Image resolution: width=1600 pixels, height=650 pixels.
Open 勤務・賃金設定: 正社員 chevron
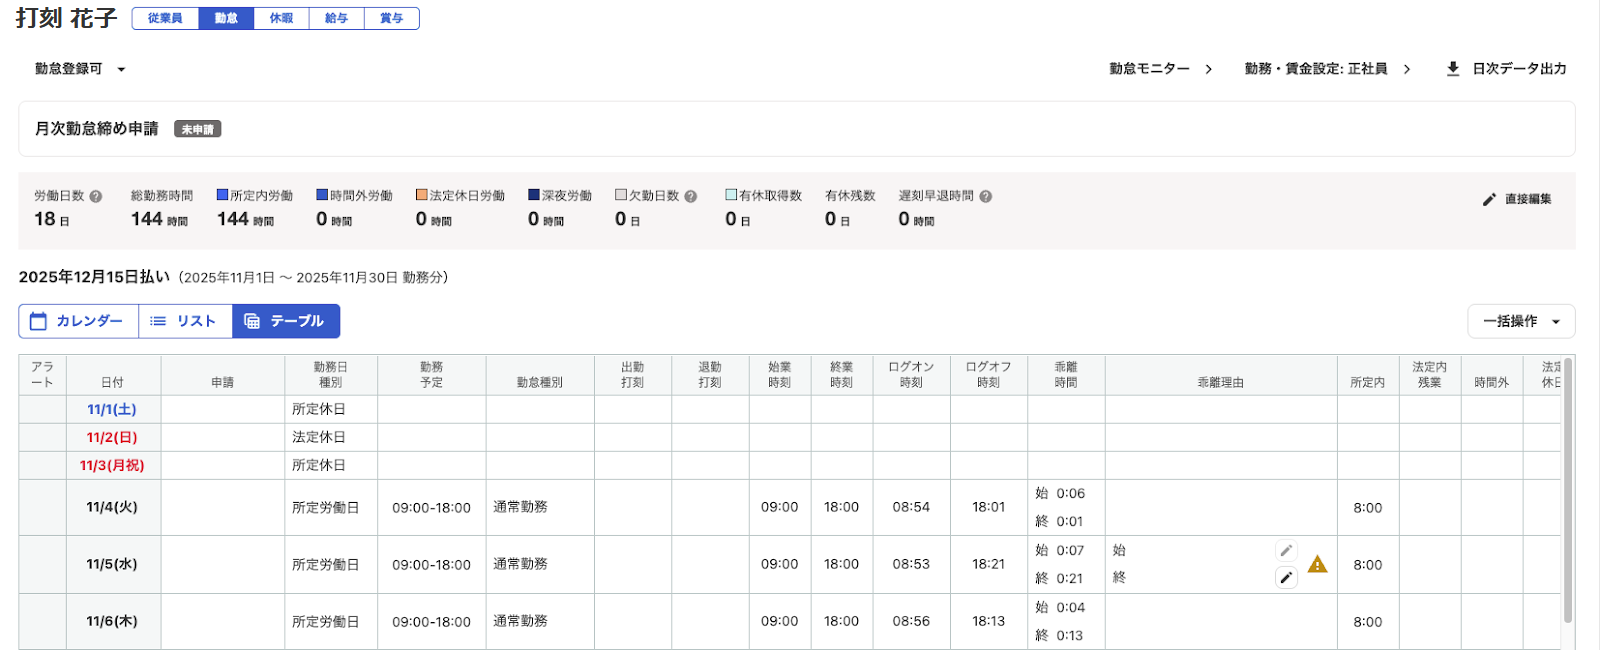pyautogui.click(x=1407, y=69)
